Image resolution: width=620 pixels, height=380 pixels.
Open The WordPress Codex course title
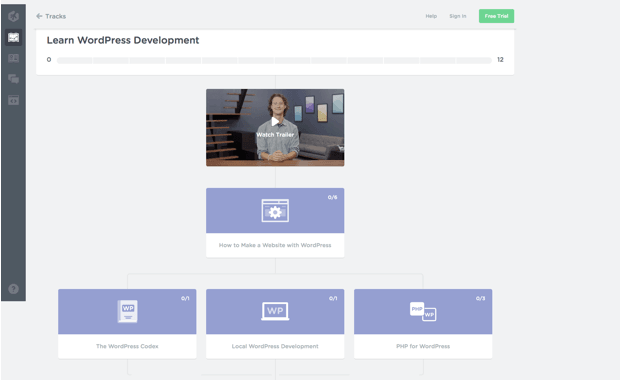[127, 346]
